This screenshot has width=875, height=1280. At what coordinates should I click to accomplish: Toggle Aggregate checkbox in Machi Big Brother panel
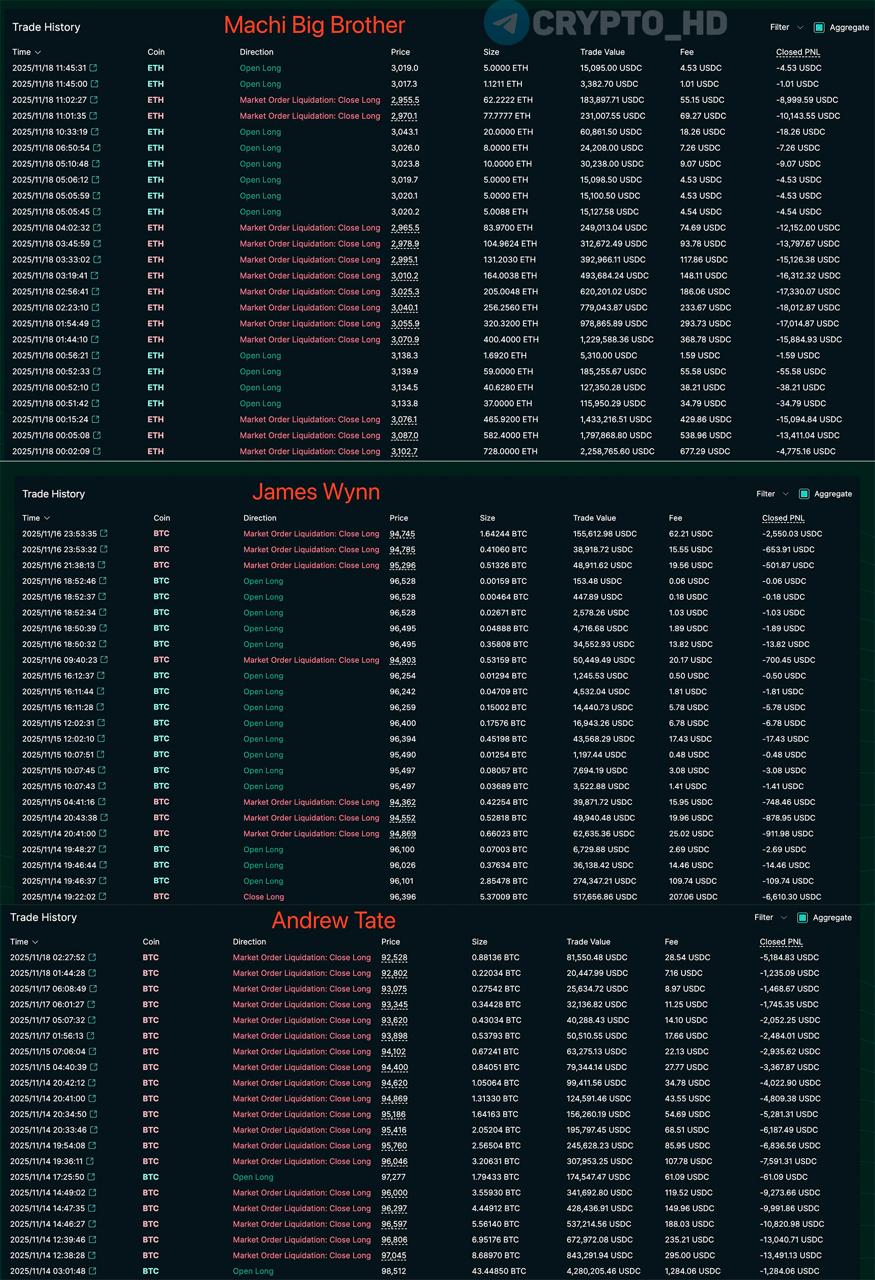click(819, 28)
